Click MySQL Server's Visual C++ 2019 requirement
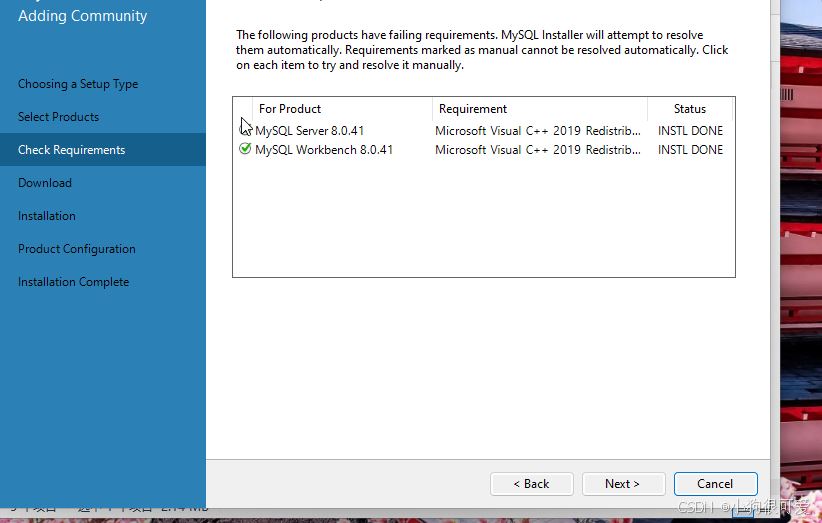 (x=538, y=130)
